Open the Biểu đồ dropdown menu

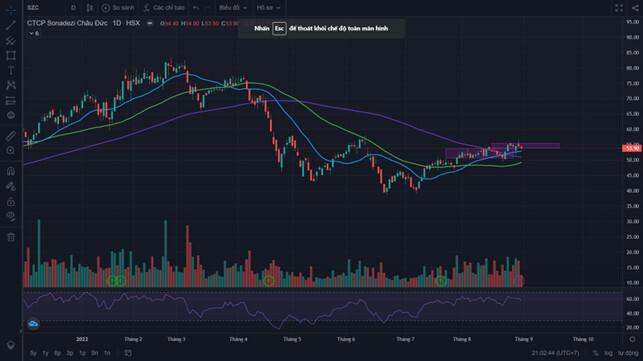coord(233,8)
